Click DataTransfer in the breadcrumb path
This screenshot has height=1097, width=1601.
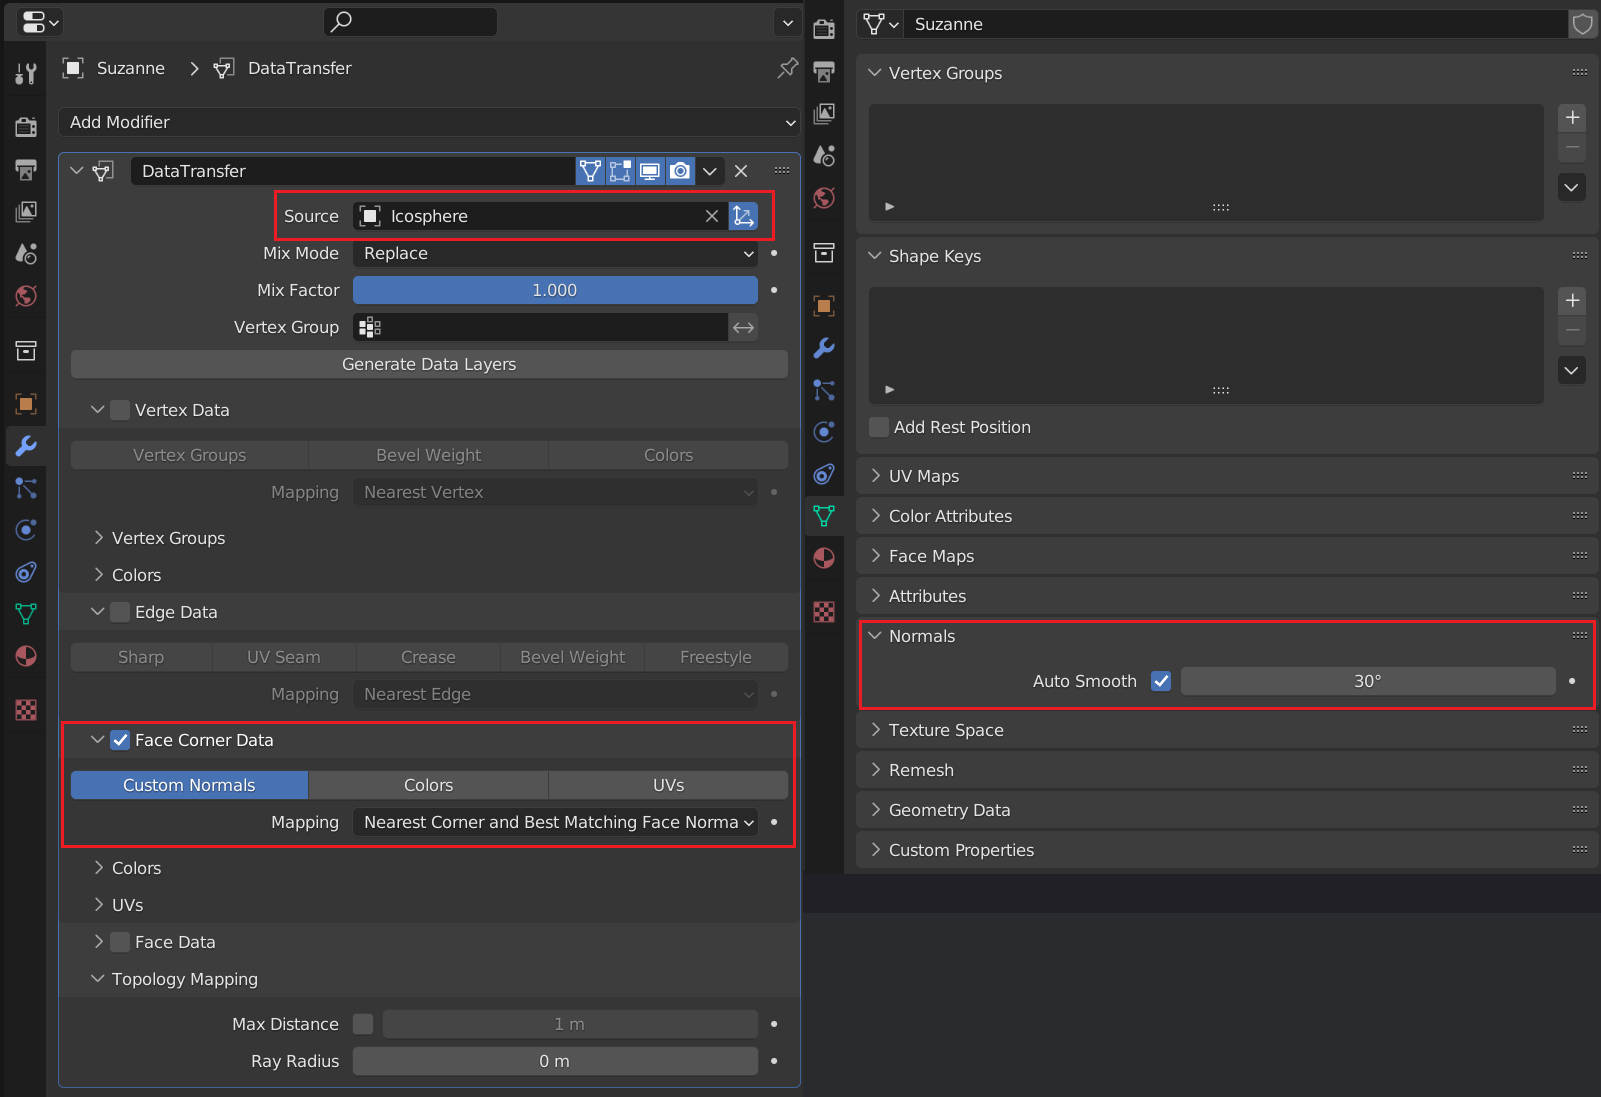click(299, 68)
